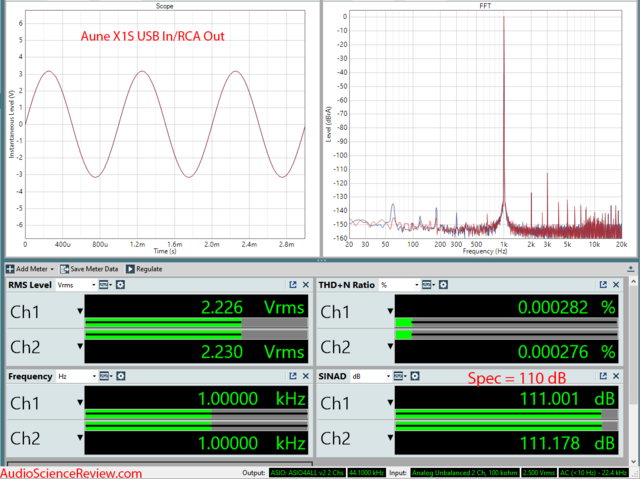
Task: Click Save Meter Data
Action: tap(89, 269)
